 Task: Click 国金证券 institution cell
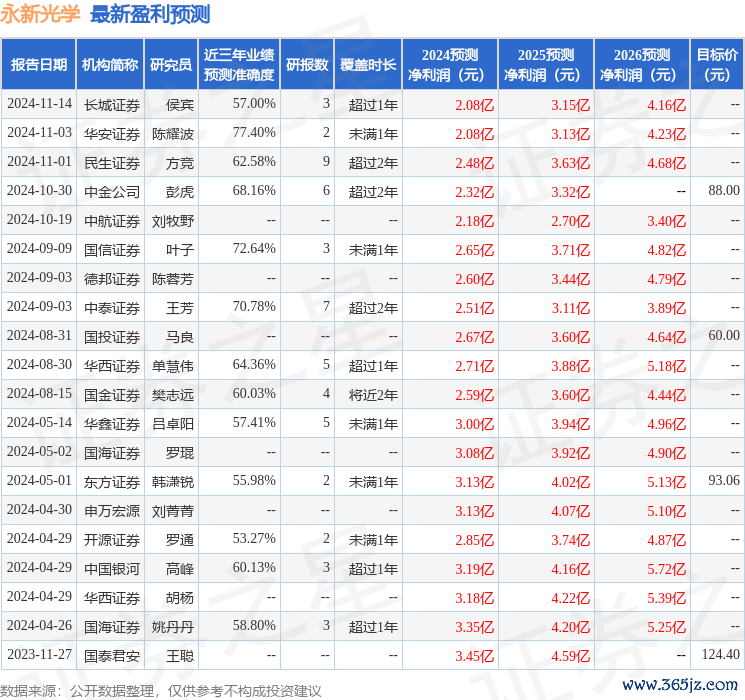[x=112, y=395]
